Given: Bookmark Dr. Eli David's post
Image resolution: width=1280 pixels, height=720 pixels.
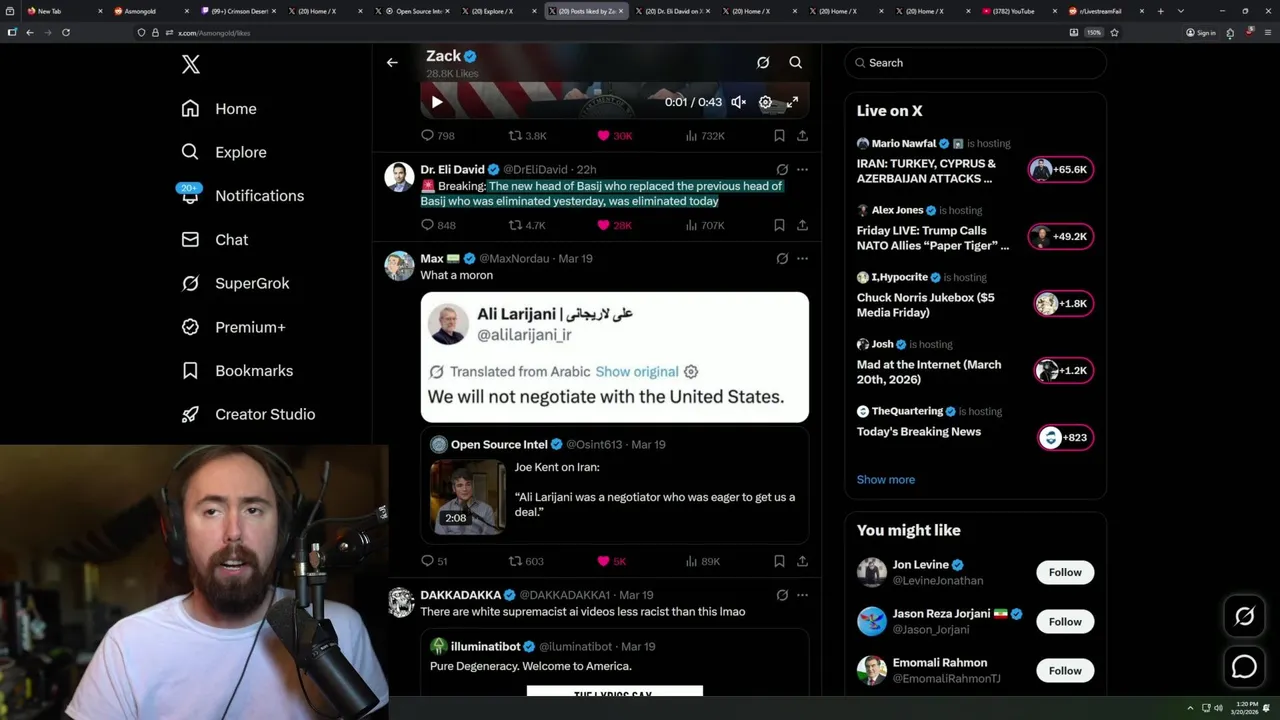Looking at the screenshot, I should pyautogui.click(x=779, y=226).
